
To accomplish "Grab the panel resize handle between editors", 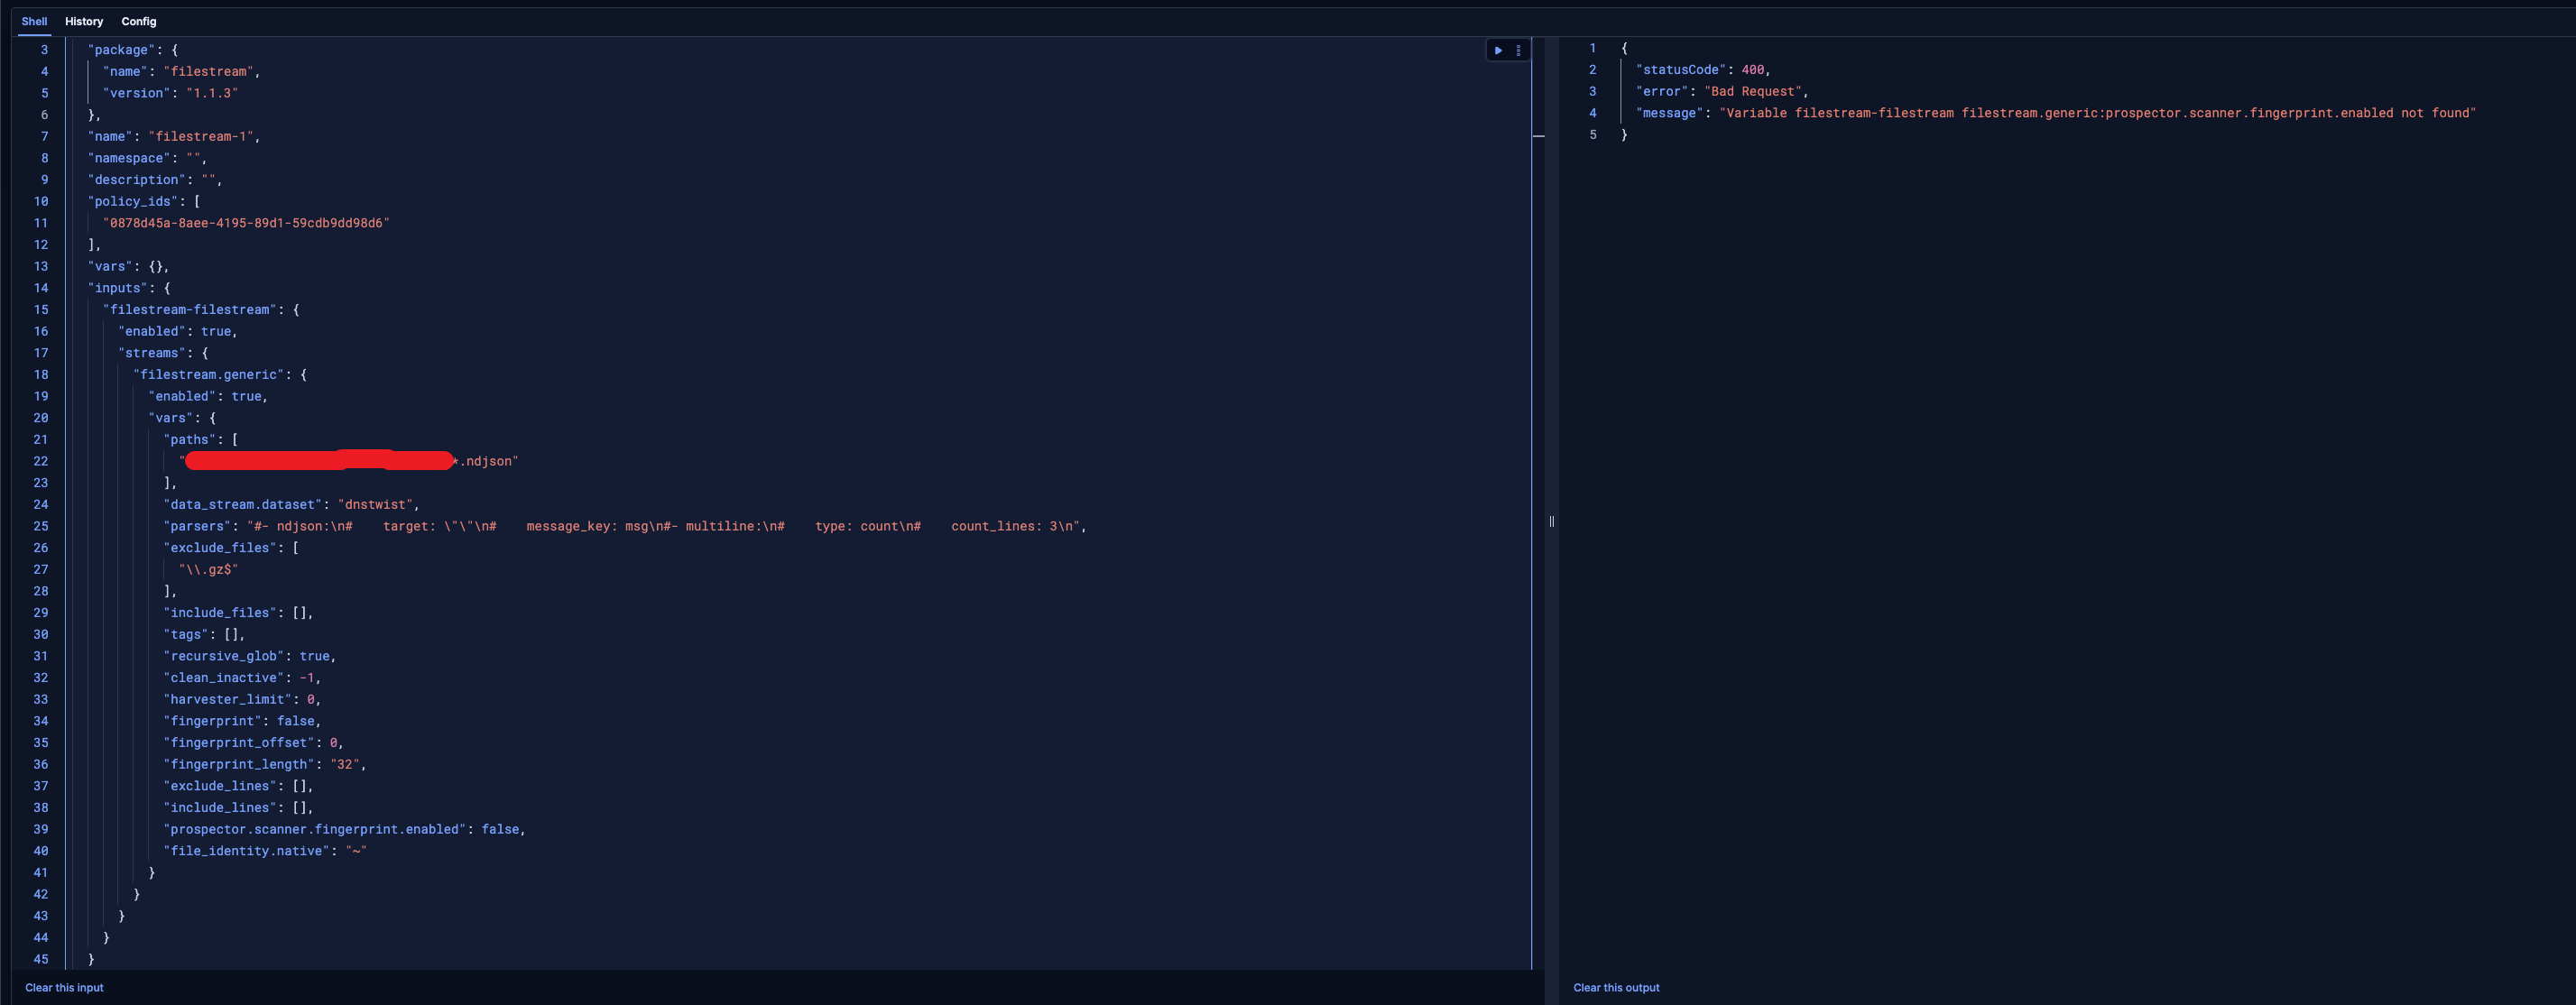I will click(x=1551, y=521).
